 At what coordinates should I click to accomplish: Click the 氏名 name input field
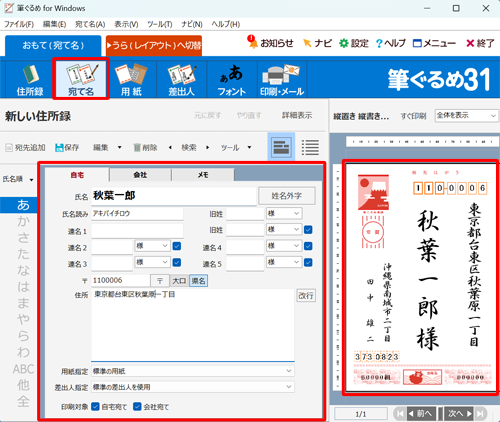tap(174, 196)
